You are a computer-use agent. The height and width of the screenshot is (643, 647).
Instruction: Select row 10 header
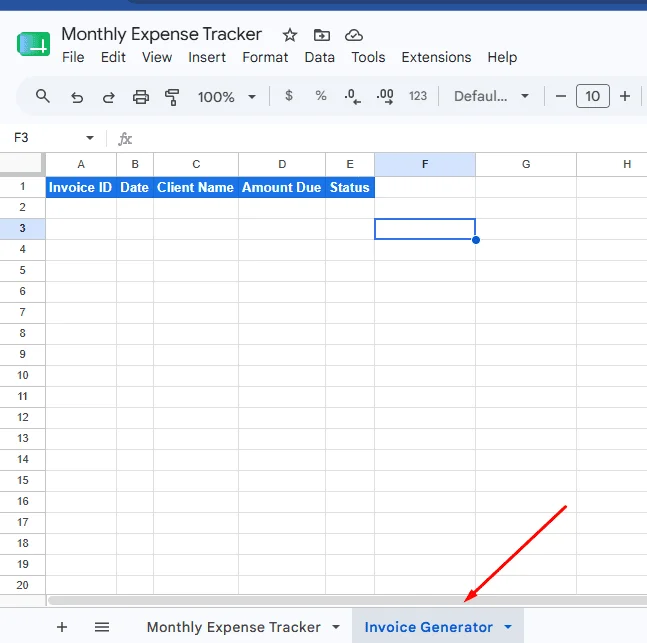pyautogui.click(x=22, y=375)
